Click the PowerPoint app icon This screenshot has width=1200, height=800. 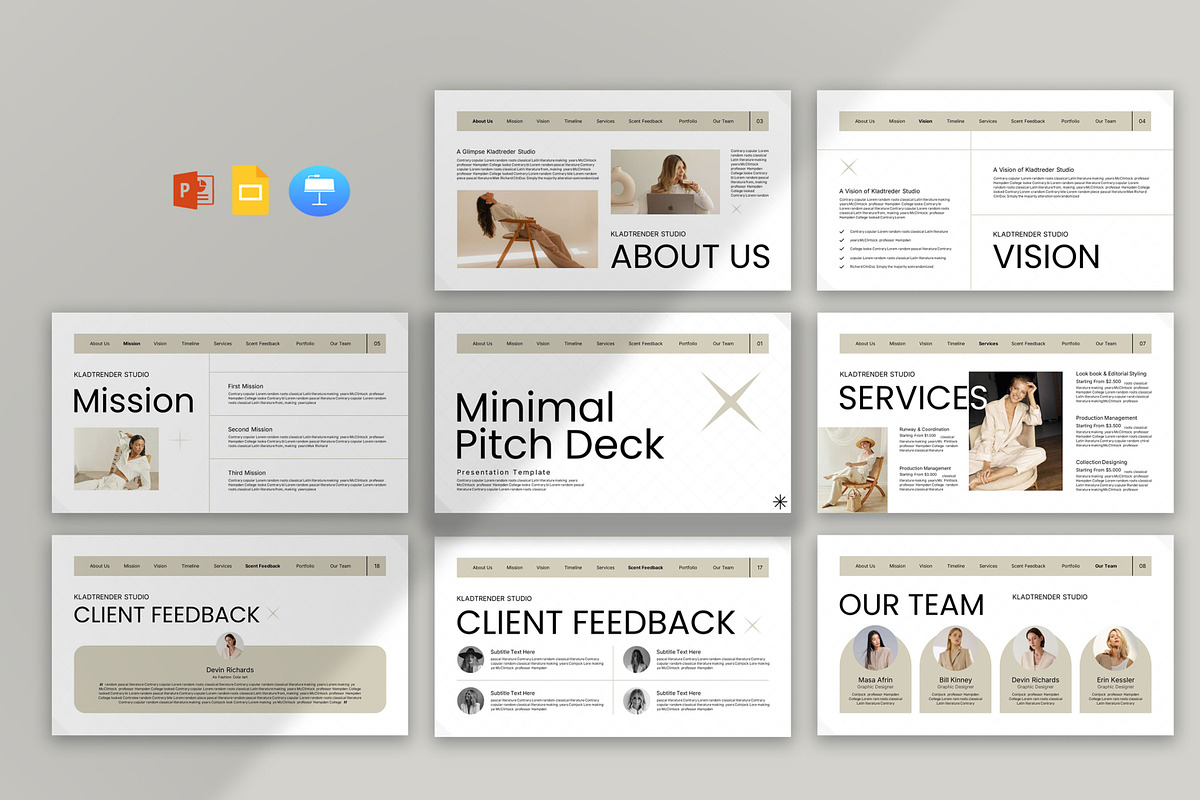coord(193,189)
